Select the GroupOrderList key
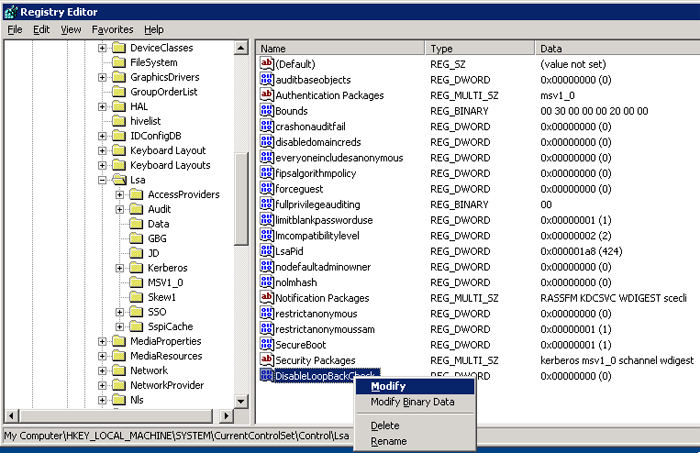700x453 pixels. coord(164,92)
